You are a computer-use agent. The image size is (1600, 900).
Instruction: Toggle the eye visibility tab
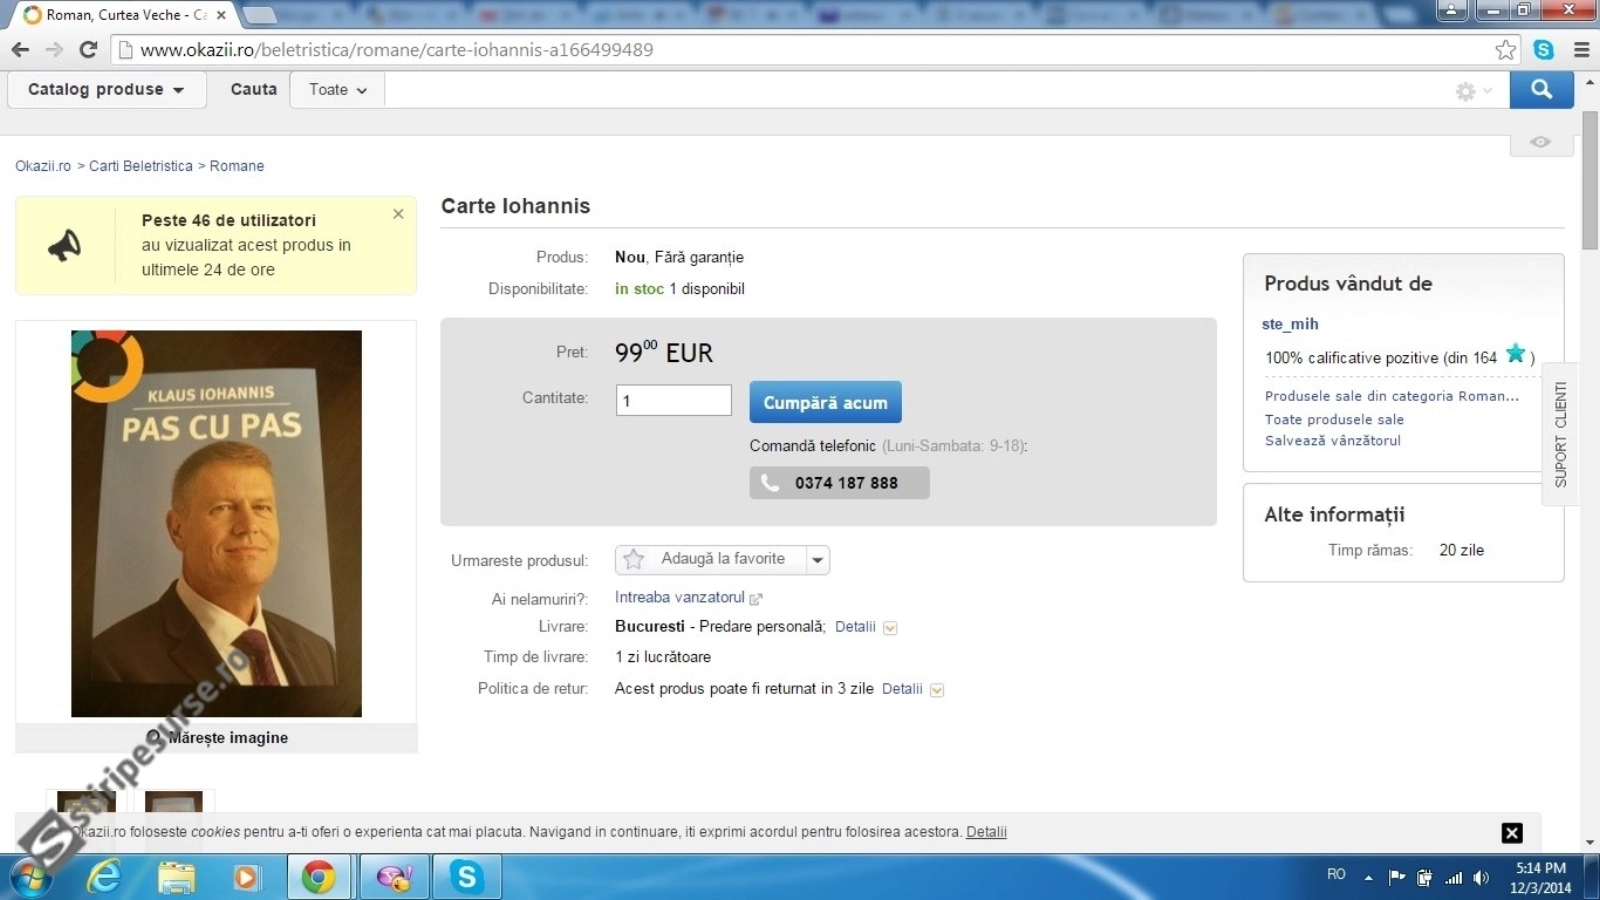point(1540,142)
